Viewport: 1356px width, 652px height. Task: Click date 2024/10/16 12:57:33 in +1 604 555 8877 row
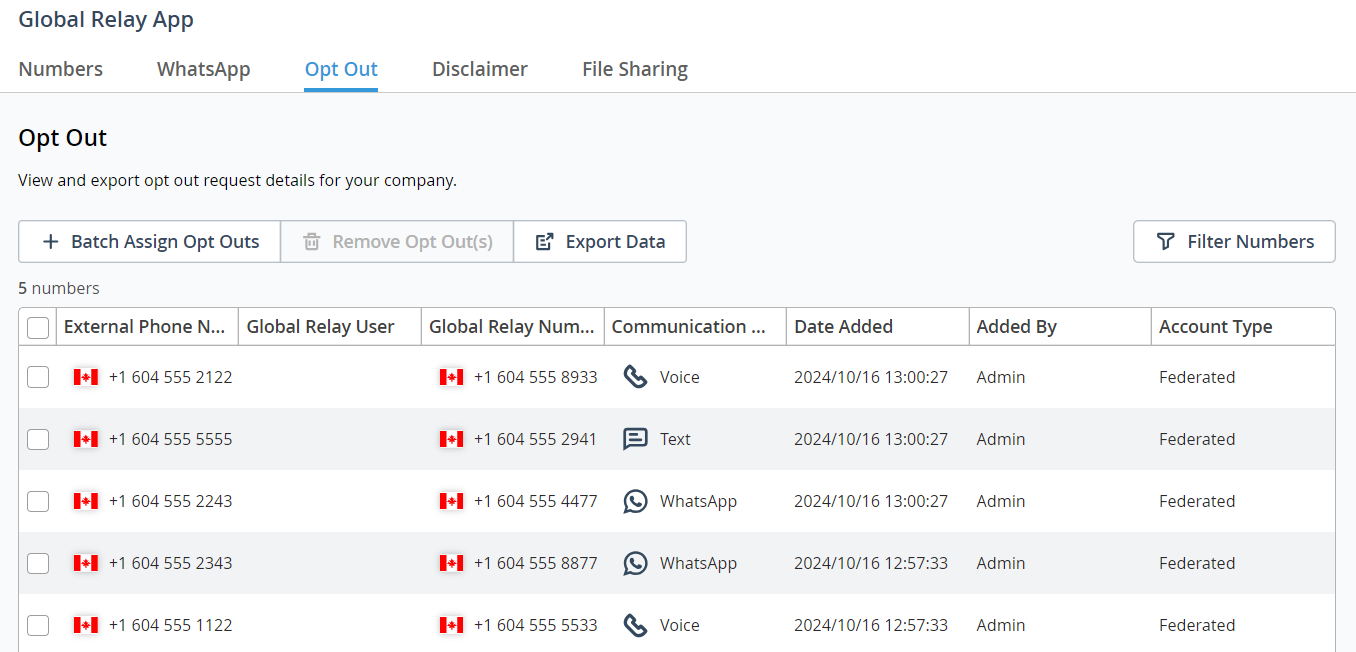click(x=871, y=563)
